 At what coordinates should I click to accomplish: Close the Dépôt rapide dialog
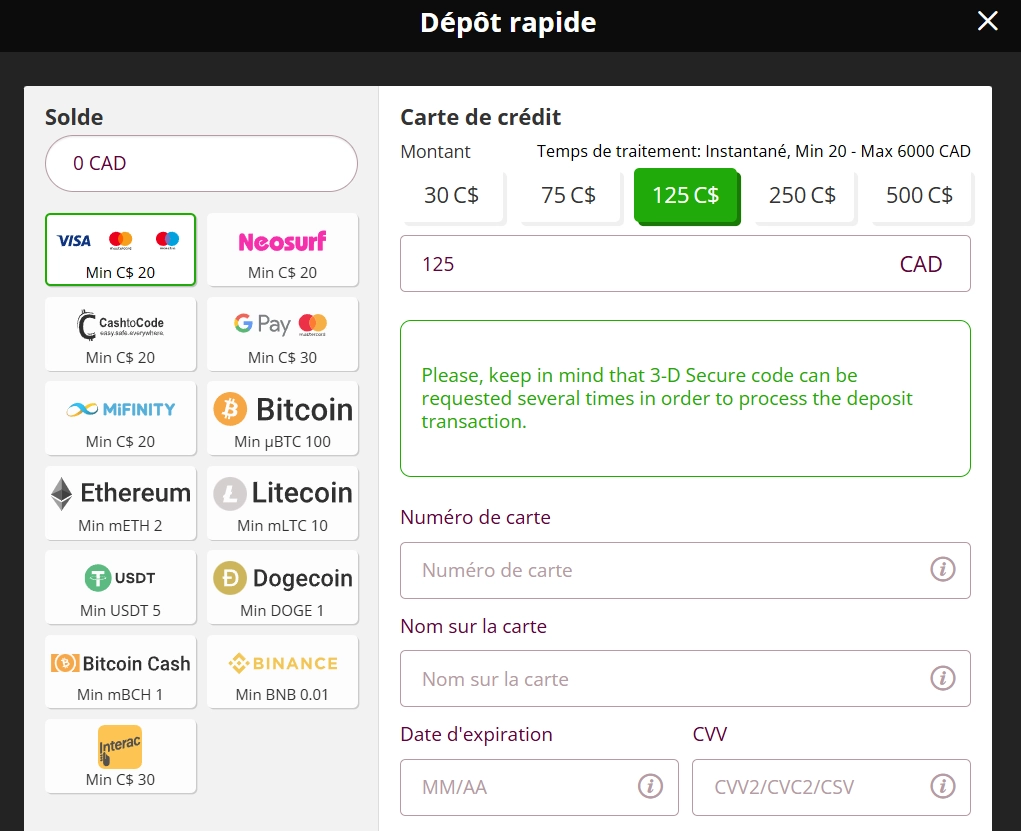point(987,21)
